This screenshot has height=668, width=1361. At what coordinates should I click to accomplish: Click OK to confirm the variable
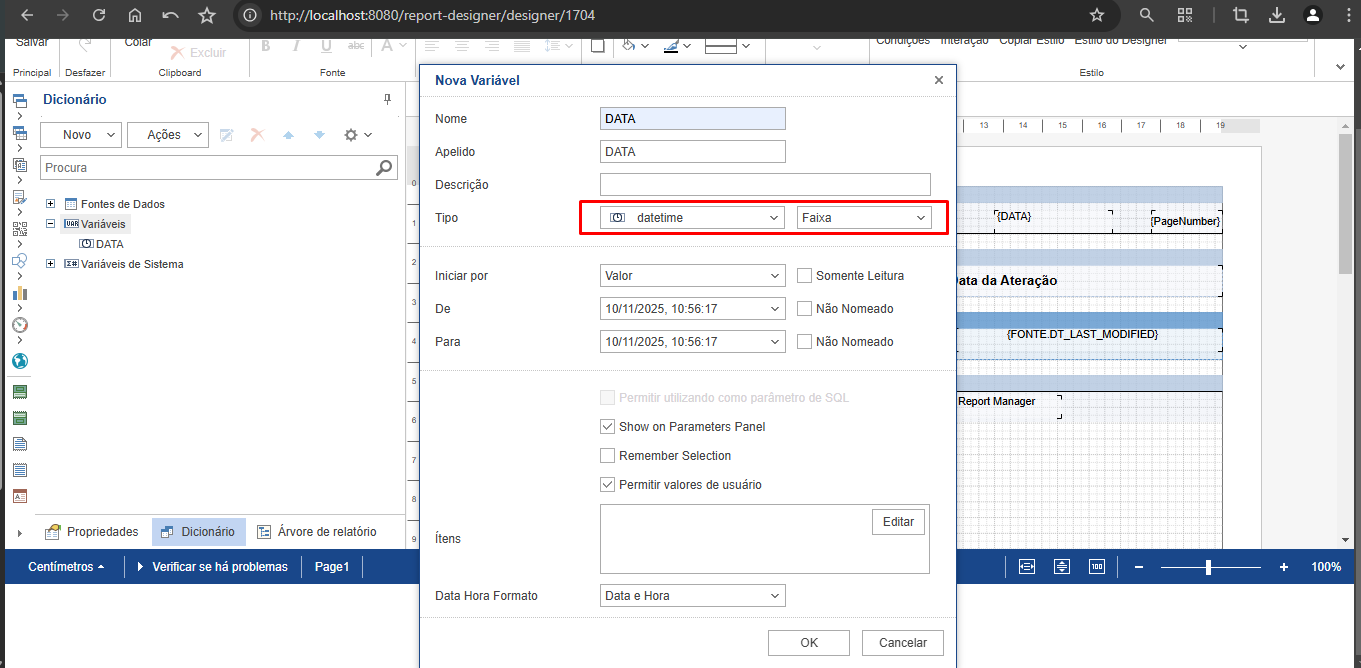[x=808, y=643]
